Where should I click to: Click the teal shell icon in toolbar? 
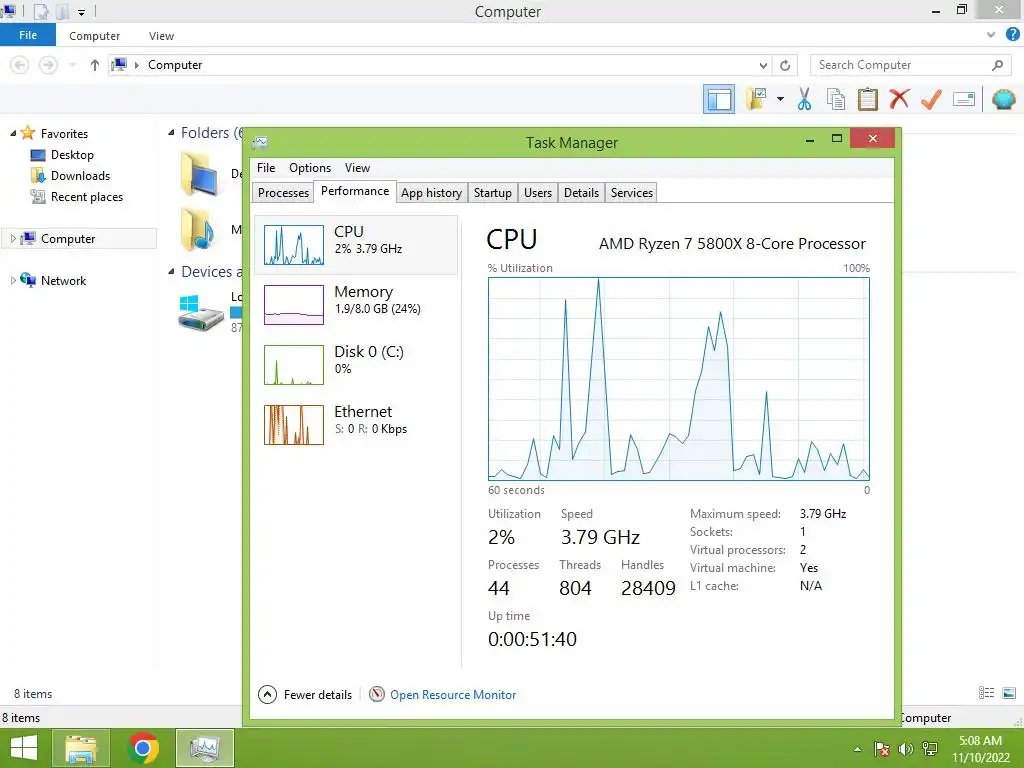point(1003,99)
